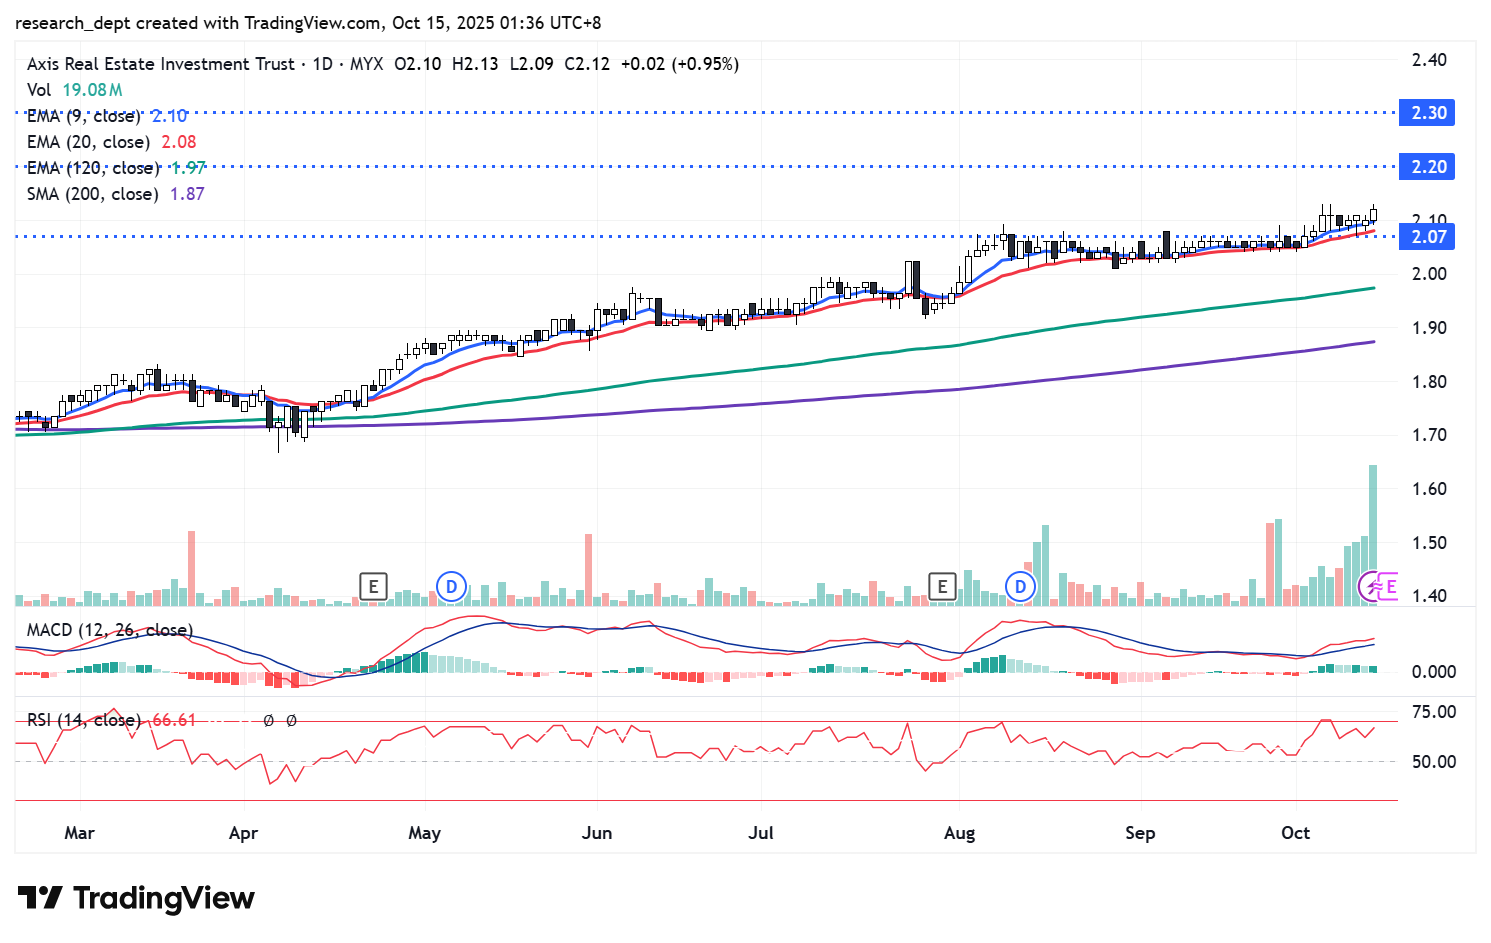
Task: Click the EMA (20, close) legend
Action: pyautogui.click(x=88, y=142)
